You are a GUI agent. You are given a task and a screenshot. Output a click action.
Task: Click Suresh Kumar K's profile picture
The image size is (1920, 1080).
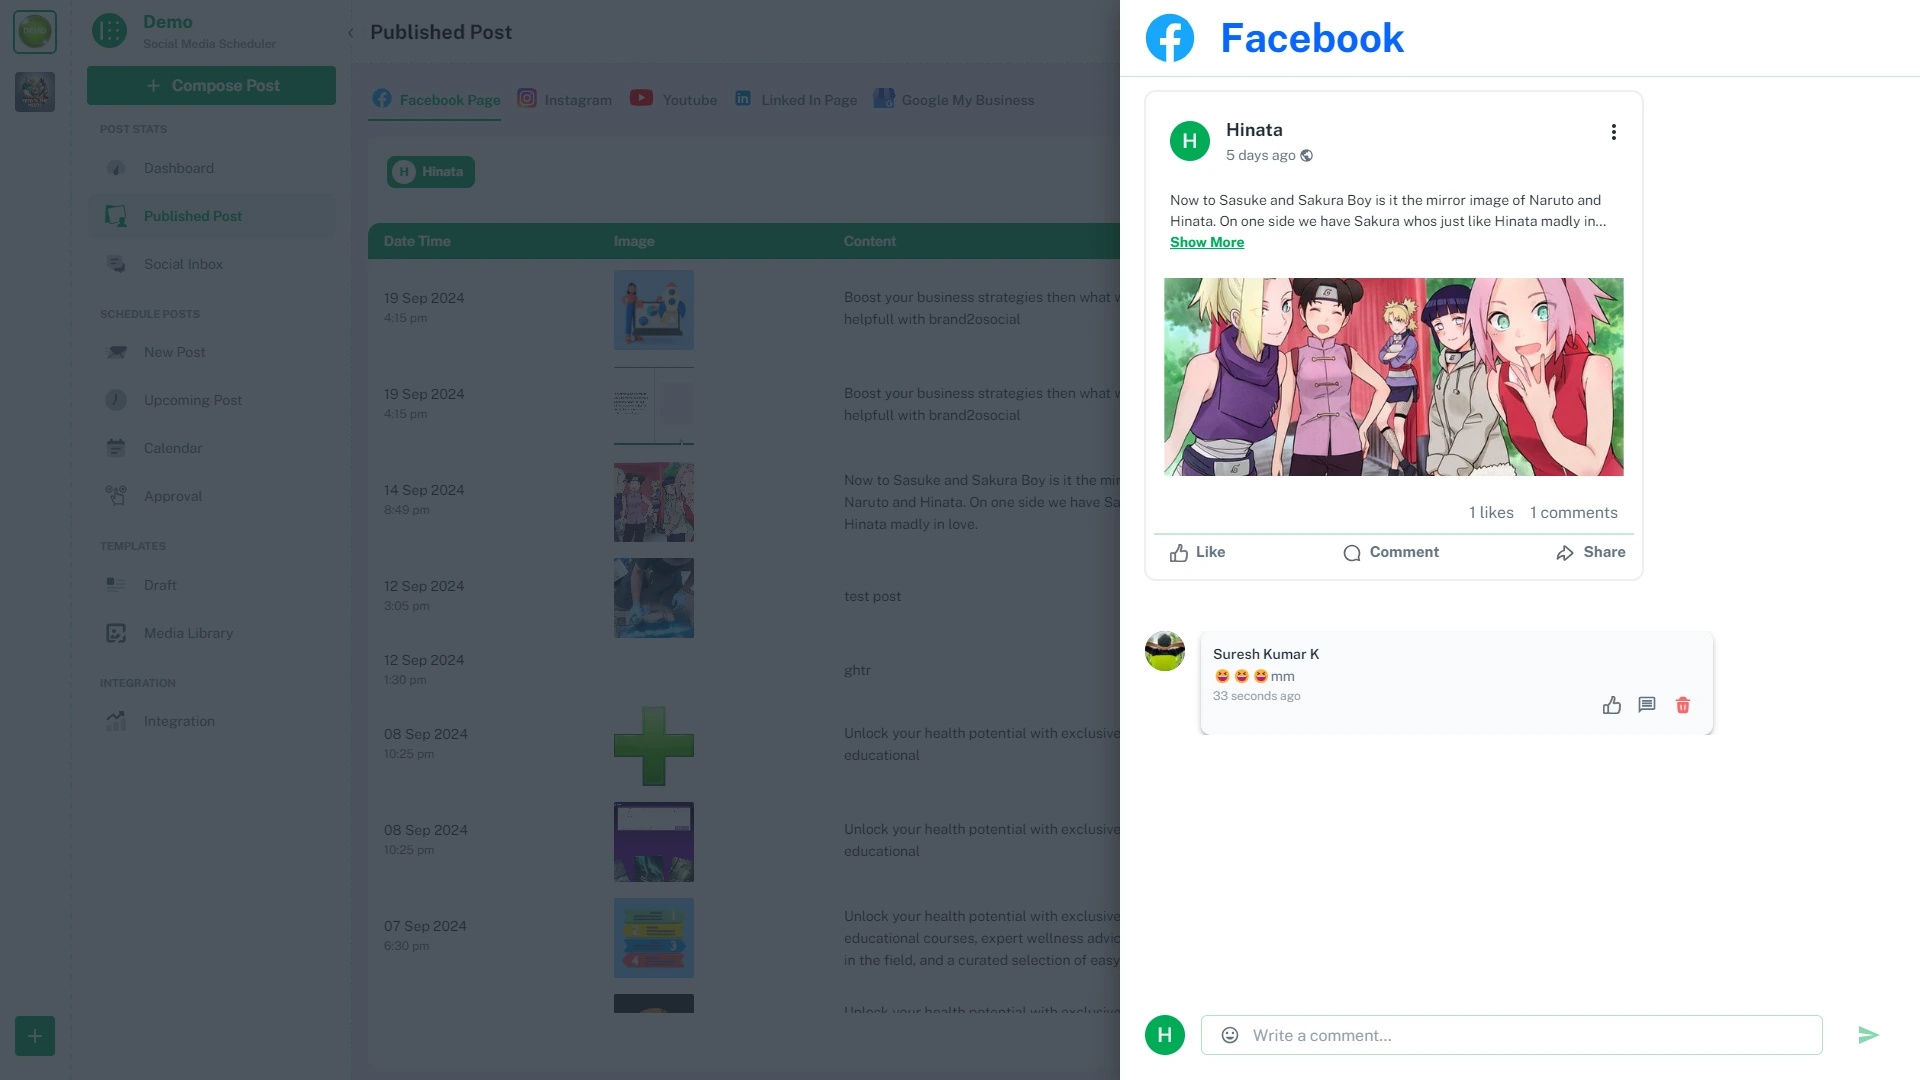pyautogui.click(x=1165, y=651)
